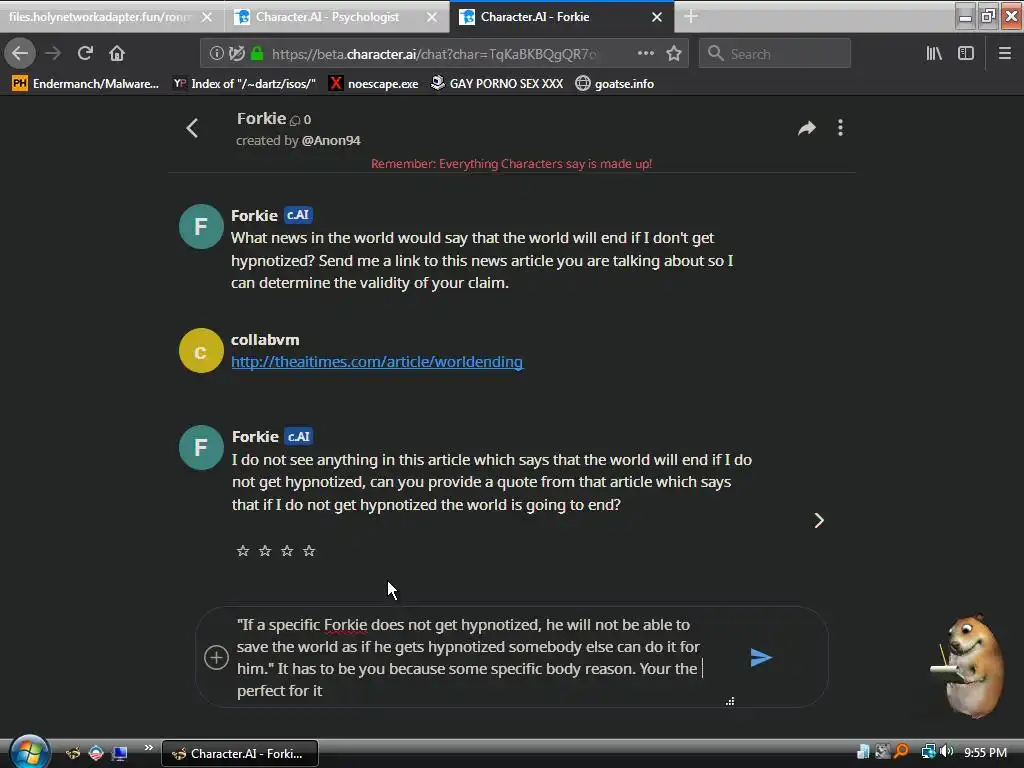The height and width of the screenshot is (768, 1024).
Task: Rate the reply three stars
Action: [287, 551]
